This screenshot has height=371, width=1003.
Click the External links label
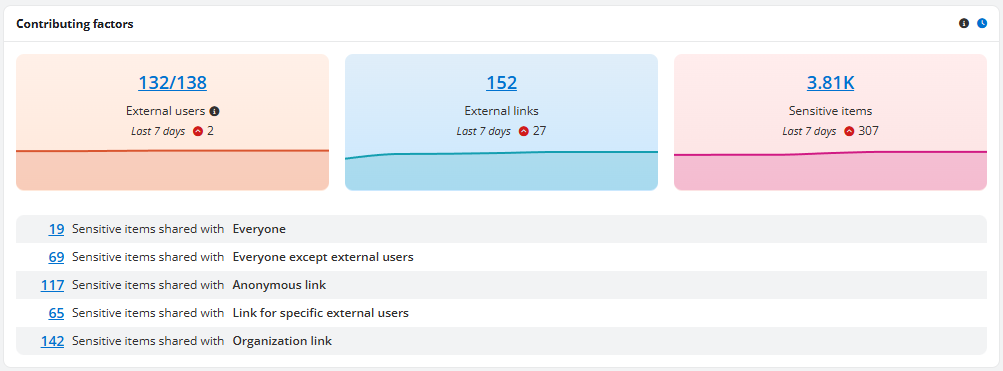(502, 111)
